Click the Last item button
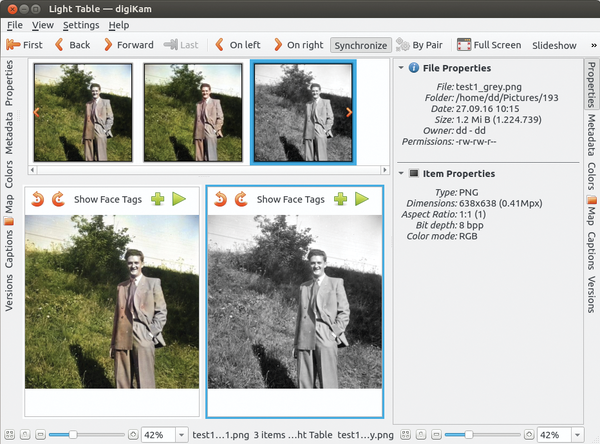Screen dimensions: 600x444 [x=181, y=45]
